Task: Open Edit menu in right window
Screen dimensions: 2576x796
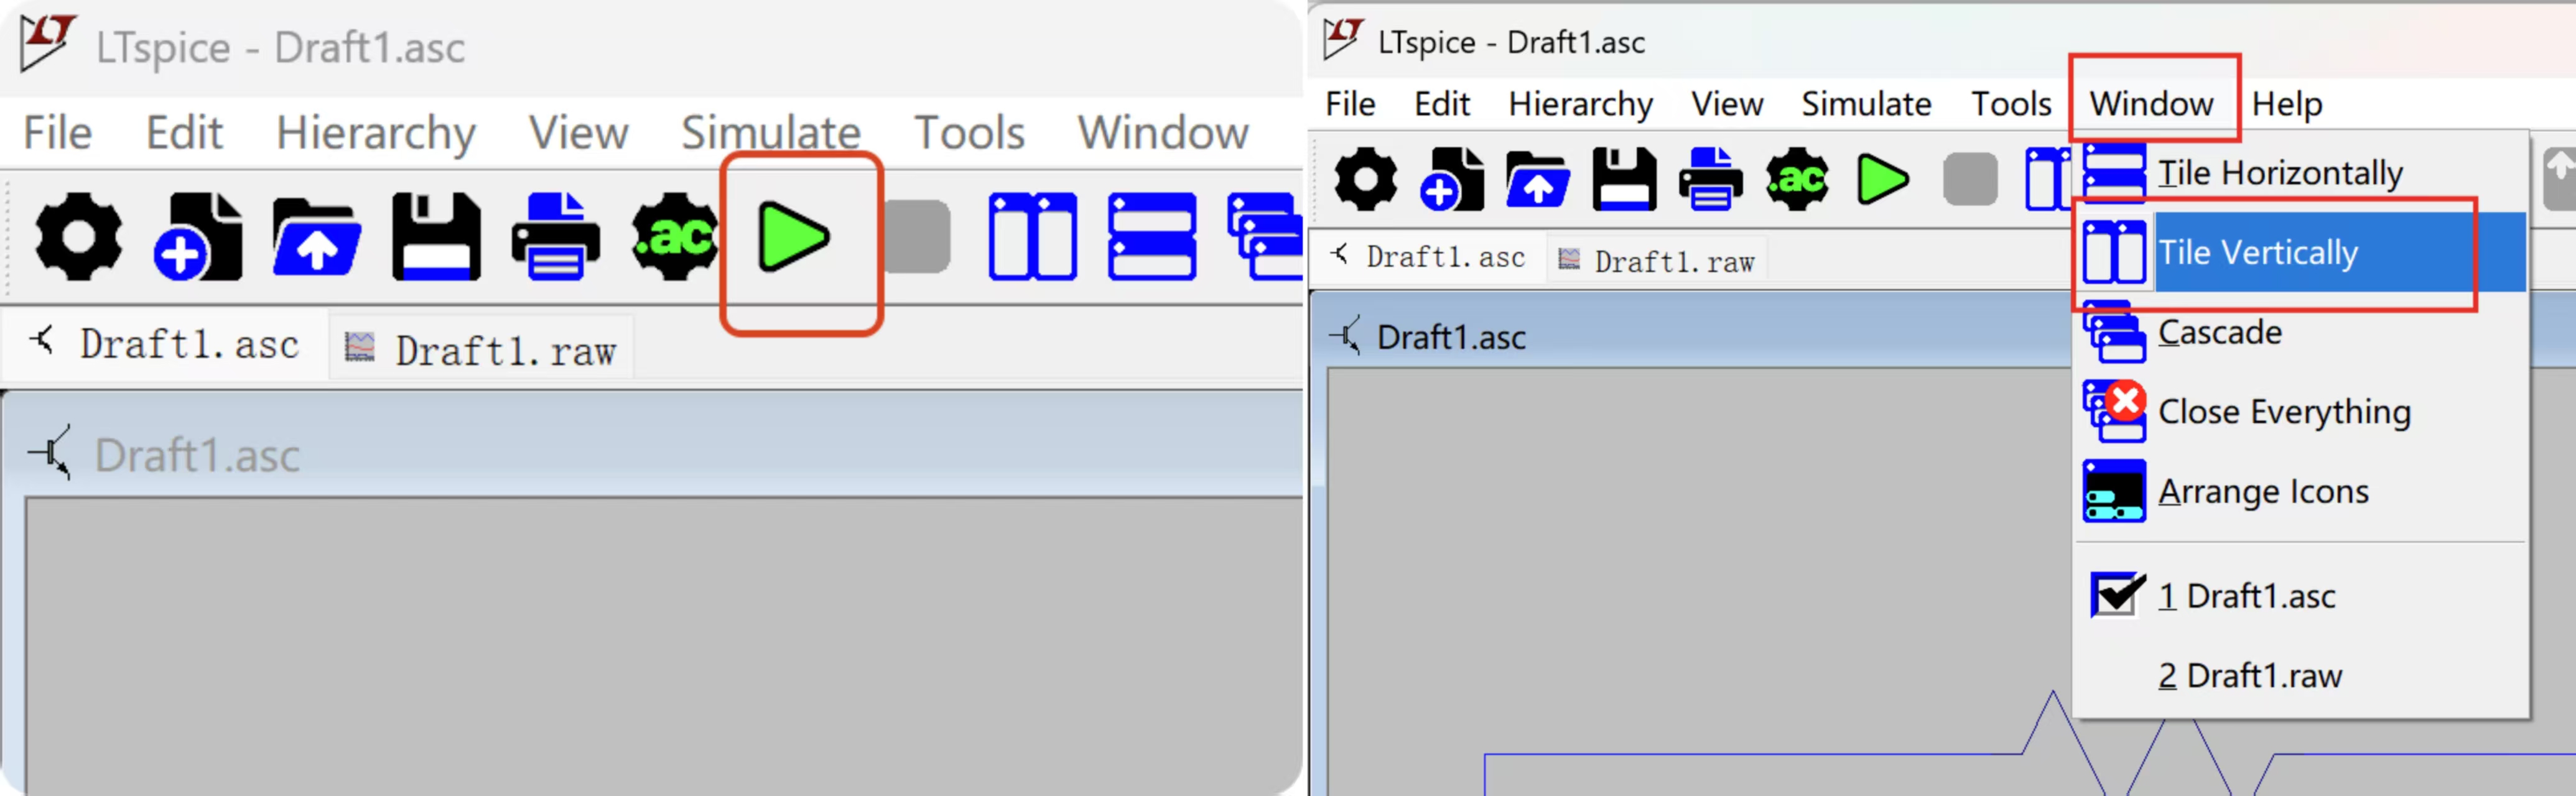Action: click(1441, 104)
